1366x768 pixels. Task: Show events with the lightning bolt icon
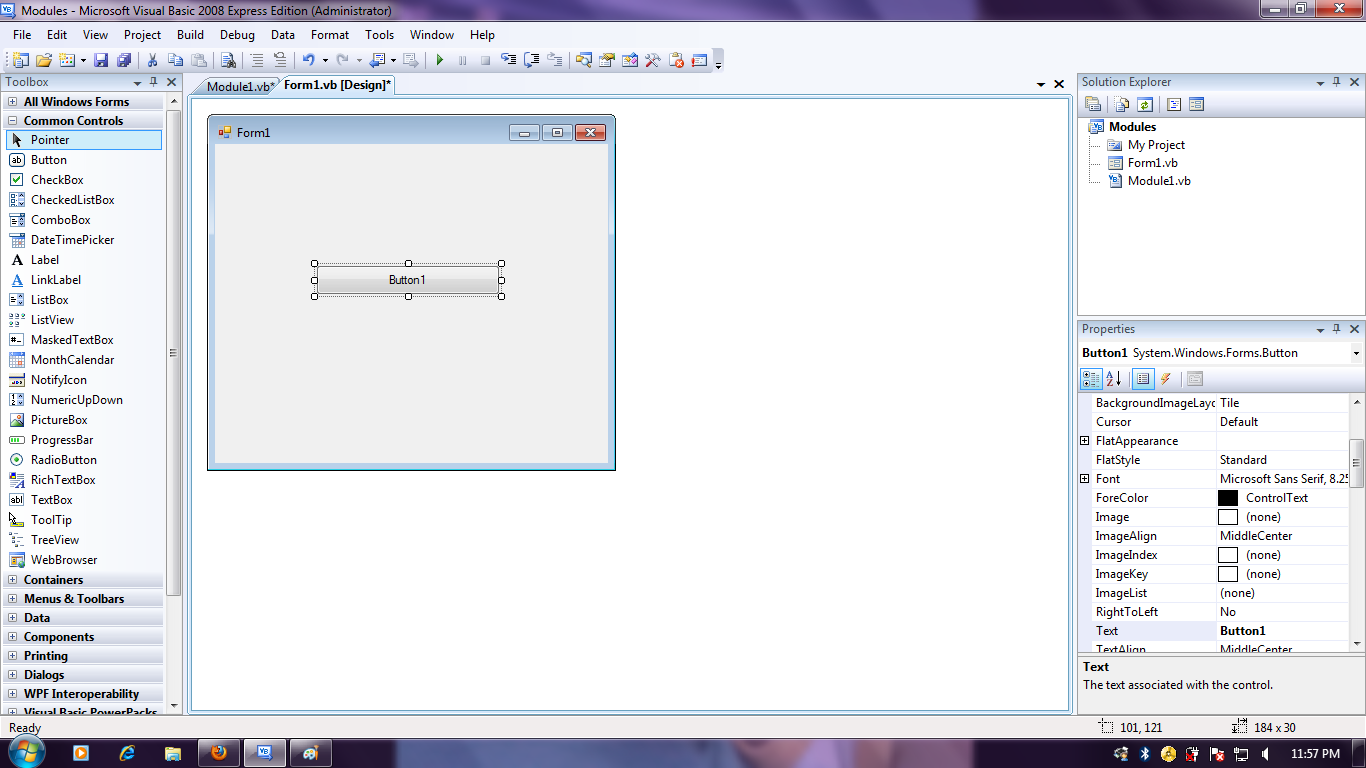pos(1166,379)
